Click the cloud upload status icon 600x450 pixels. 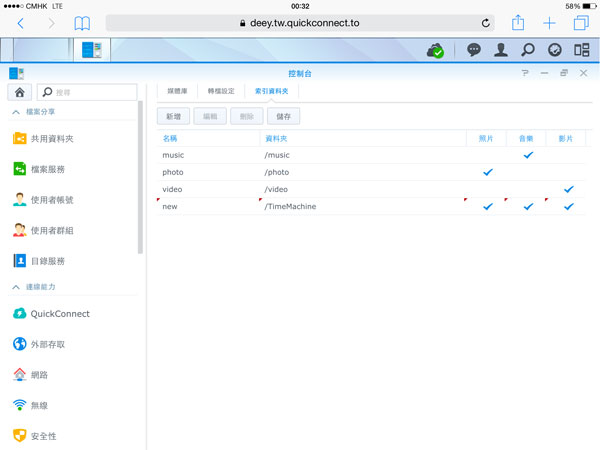point(435,49)
